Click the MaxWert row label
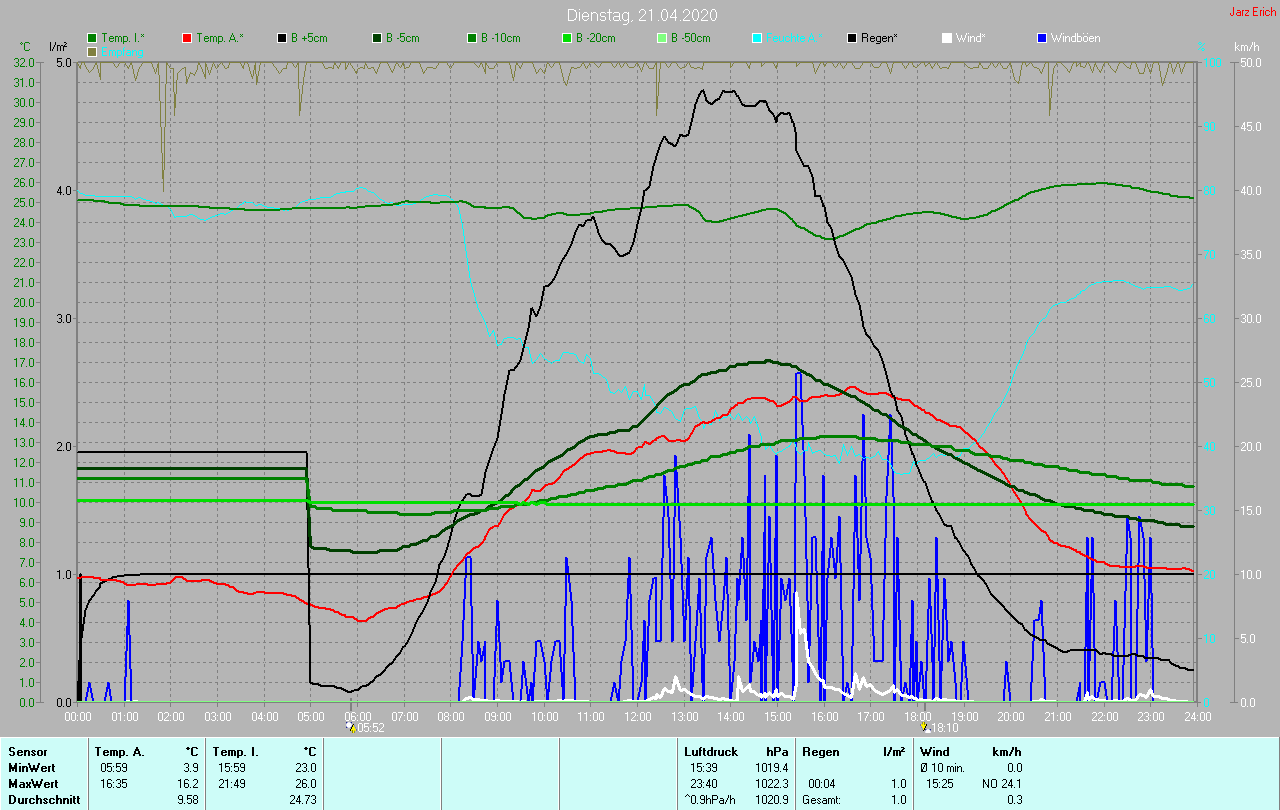Screen dimensions: 1280x810 (33, 784)
